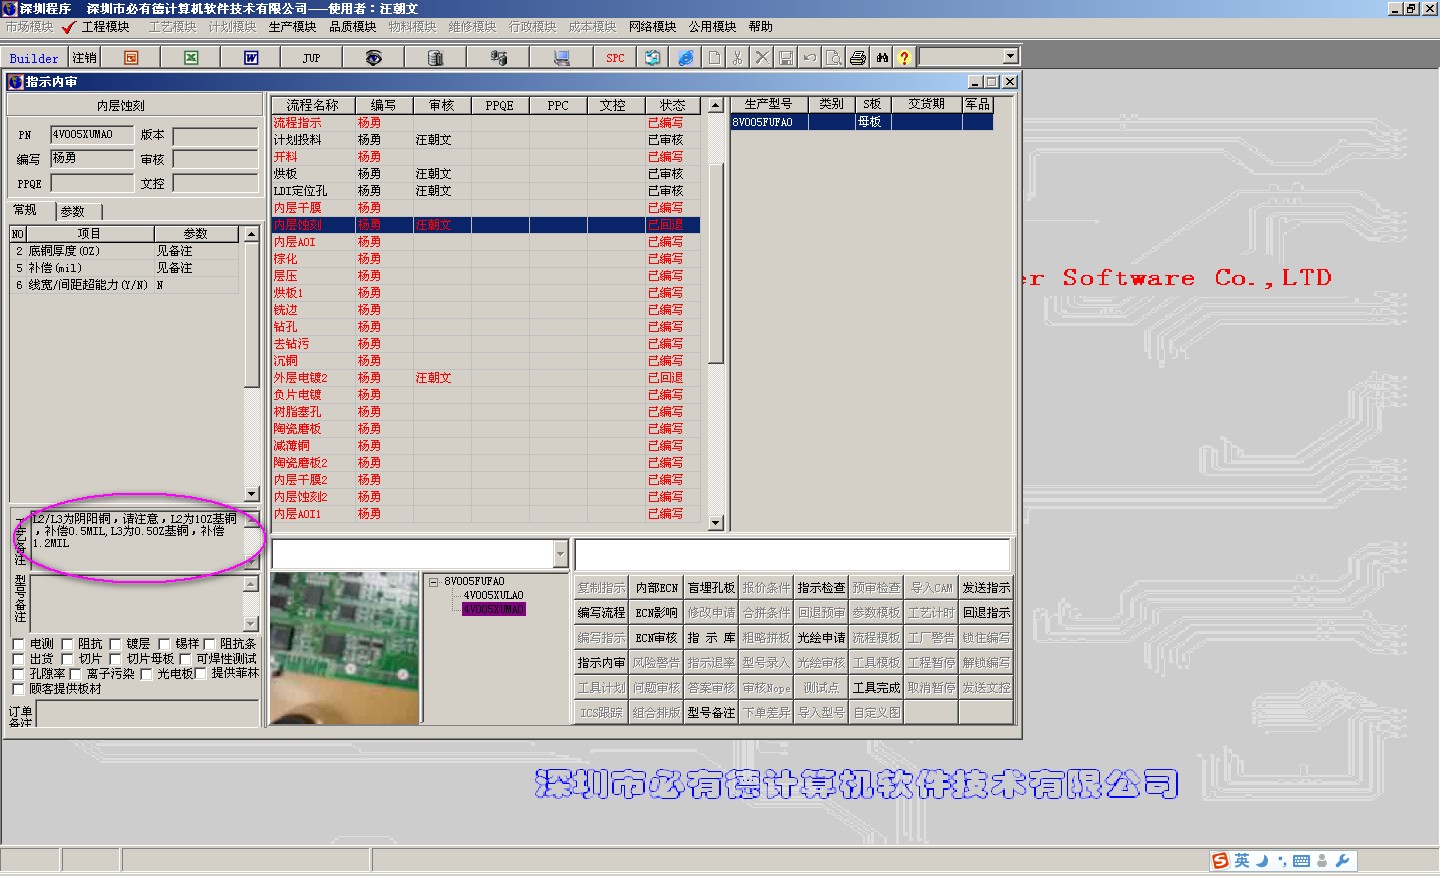This screenshot has width=1440, height=876.
Task: Select the 外层电镀2 process row
Action: pos(486,378)
